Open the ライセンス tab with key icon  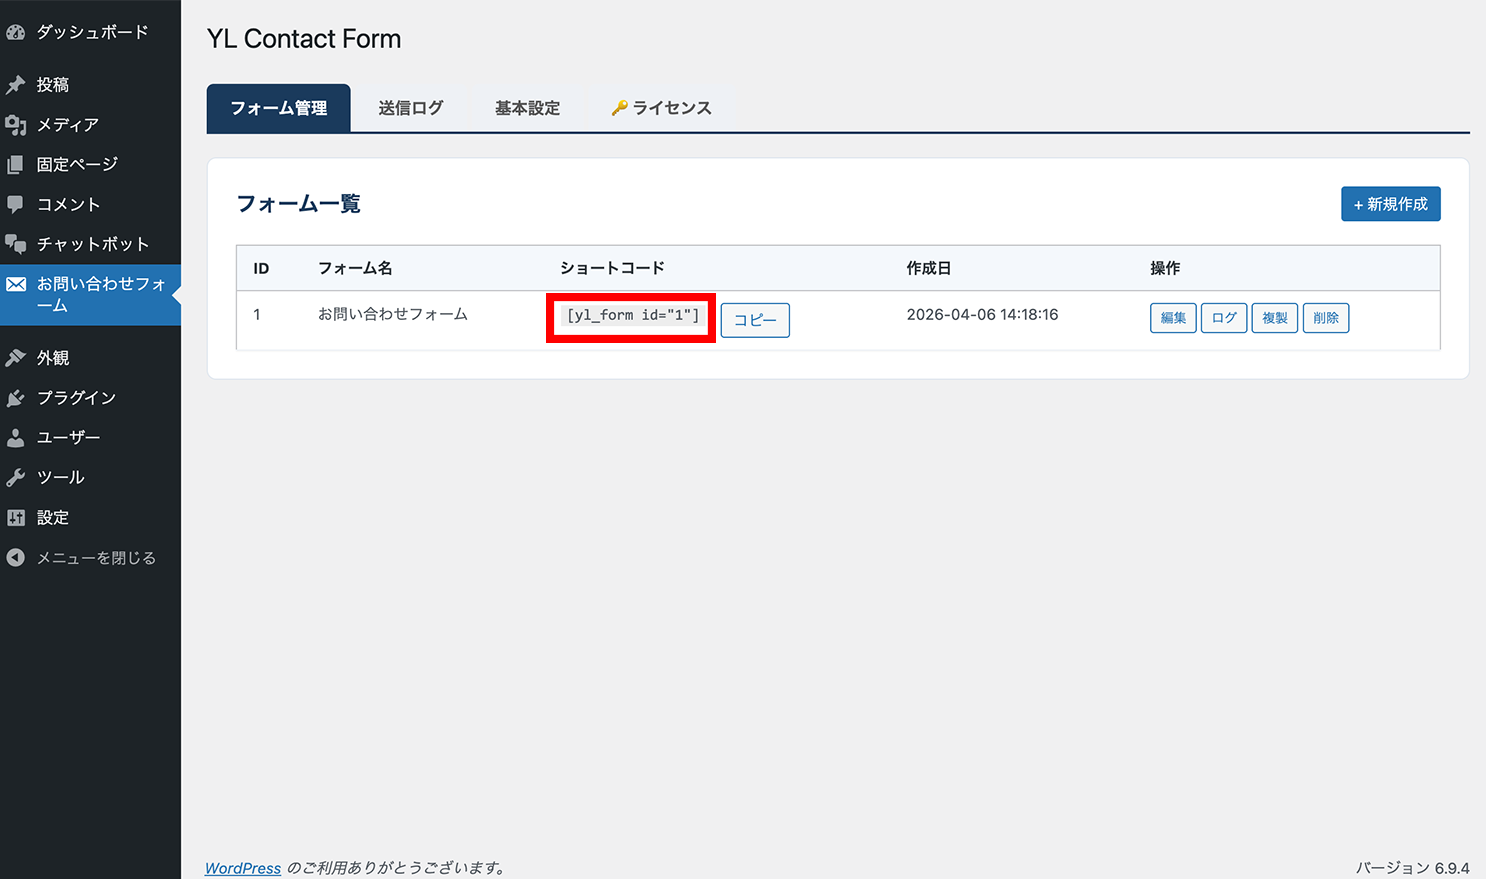[x=661, y=108]
